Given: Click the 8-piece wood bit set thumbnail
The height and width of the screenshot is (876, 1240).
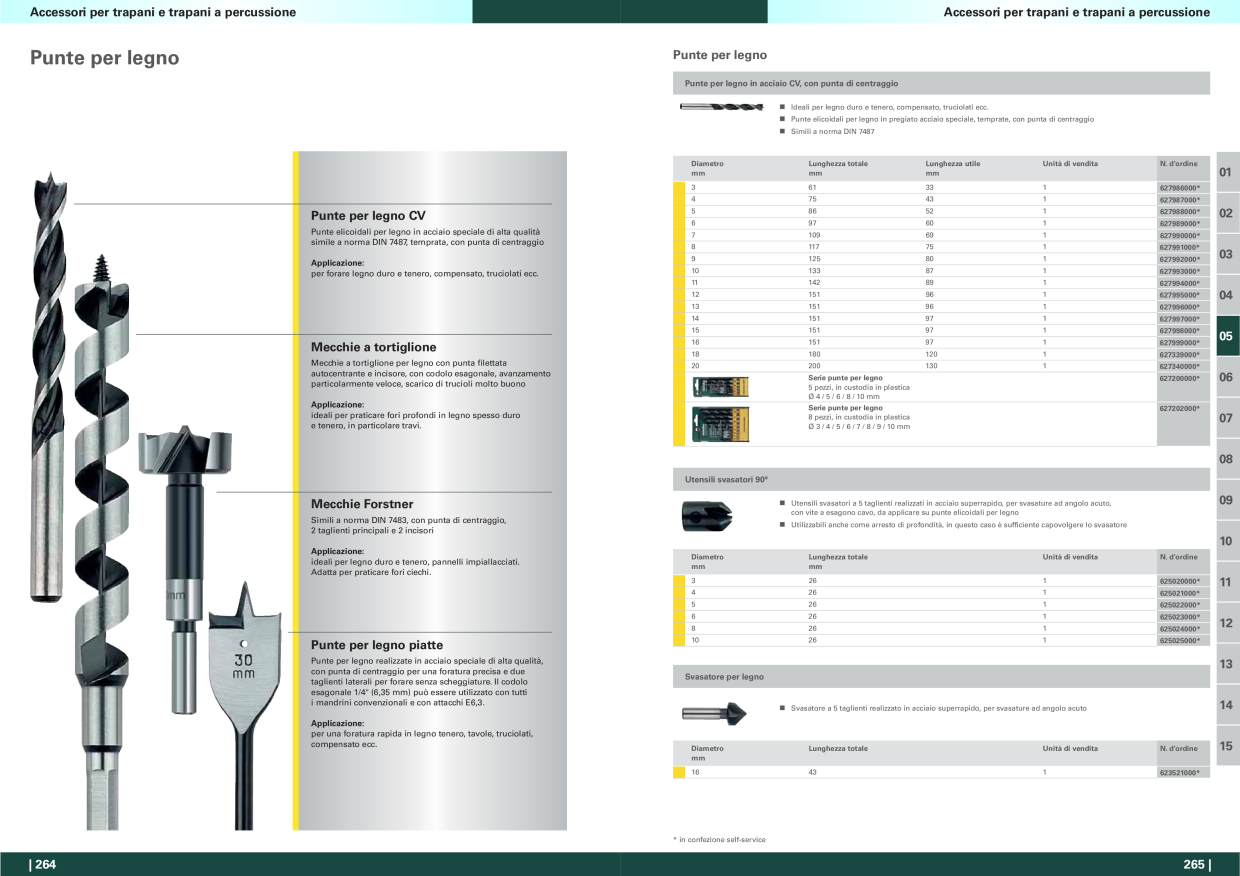Looking at the screenshot, I should click(x=721, y=425).
